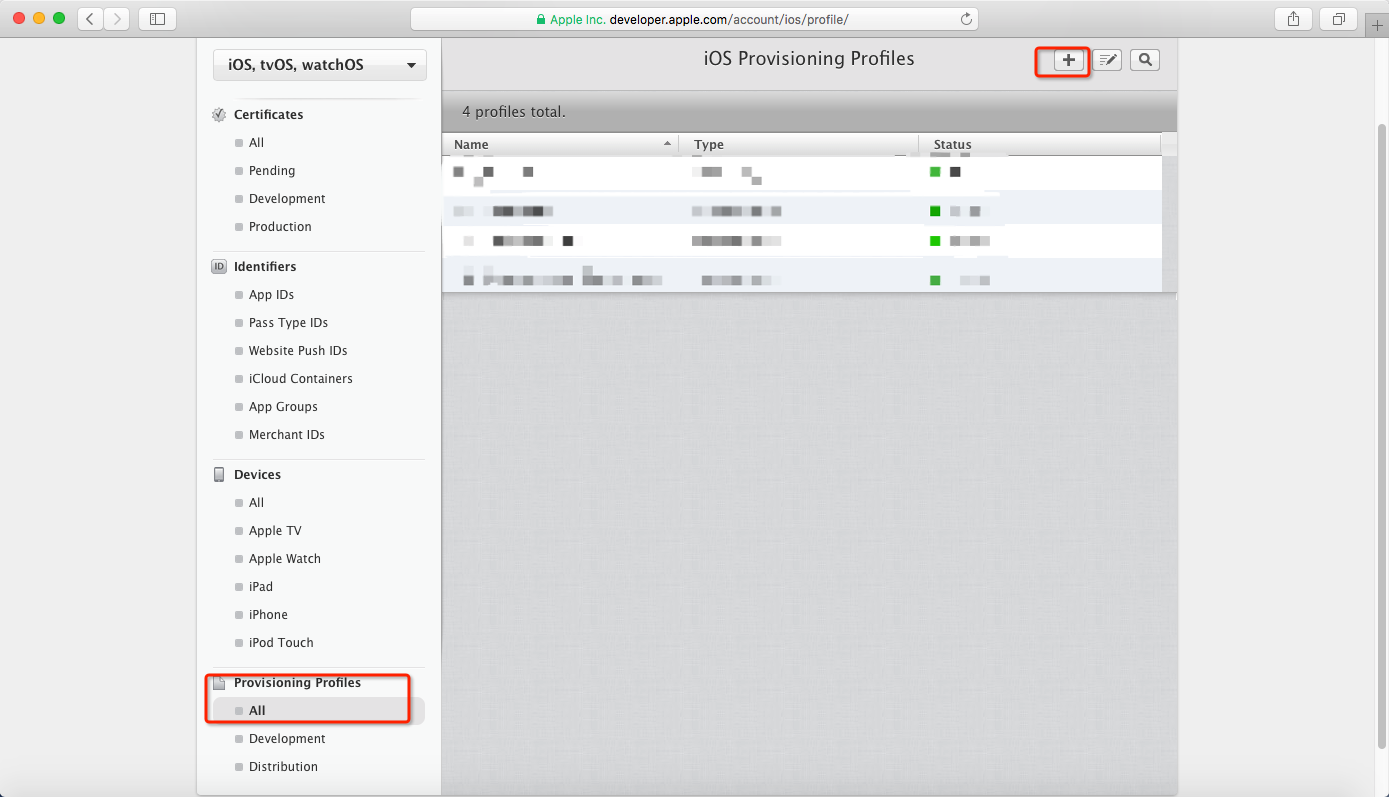Select Distribution under Provisioning Profiles
This screenshot has height=797, width=1389.
(x=283, y=767)
